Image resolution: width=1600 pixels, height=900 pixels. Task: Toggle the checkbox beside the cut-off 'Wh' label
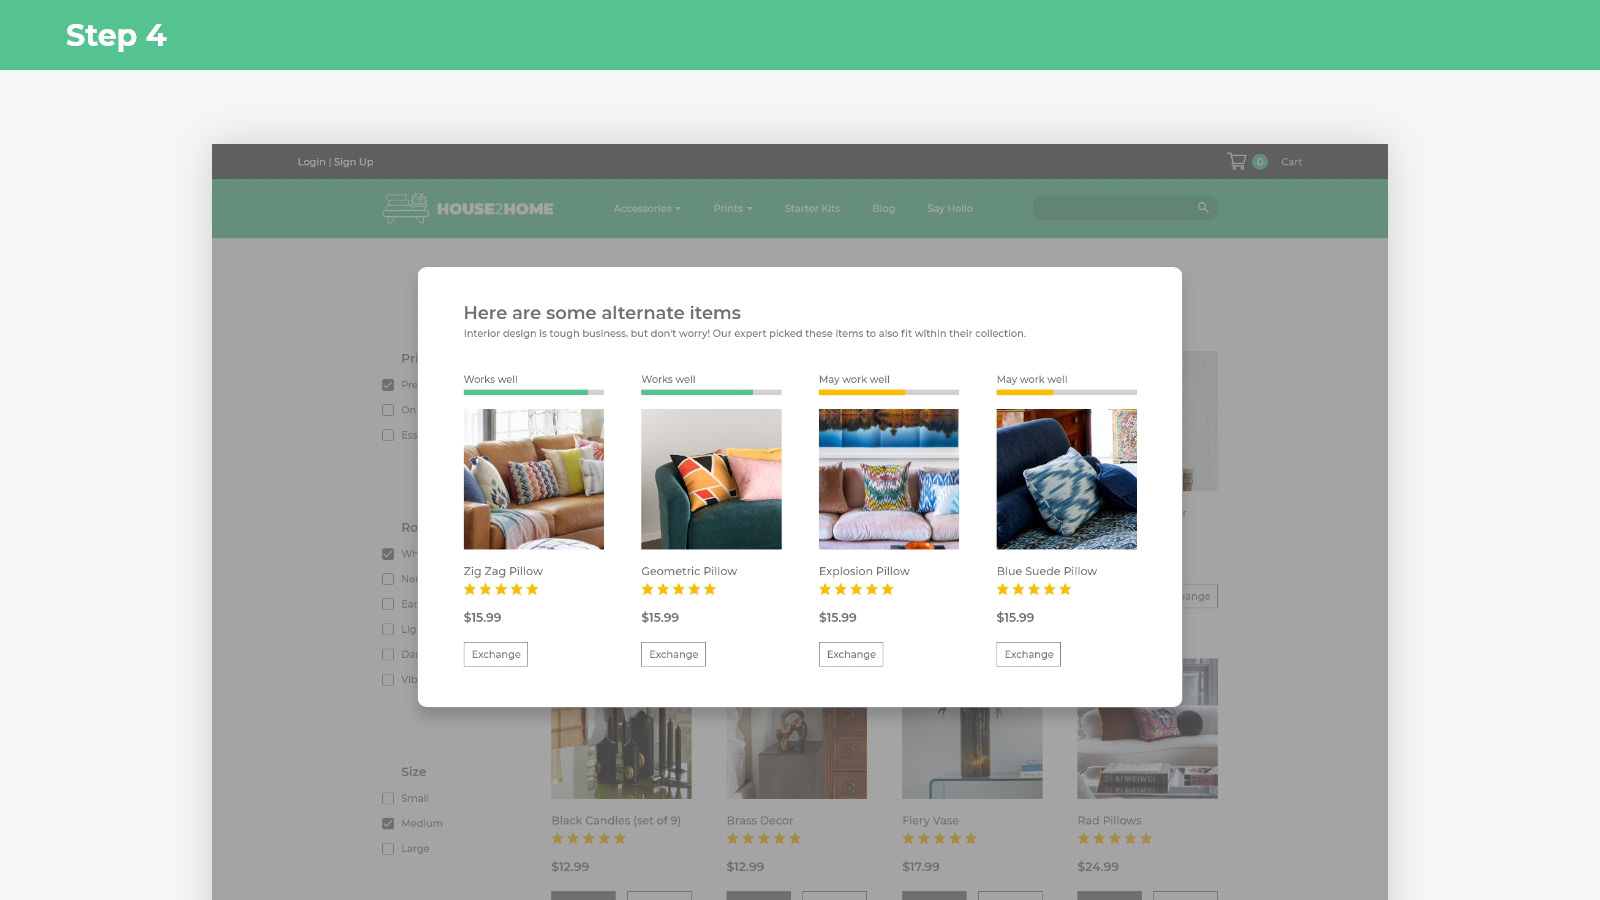(388, 554)
